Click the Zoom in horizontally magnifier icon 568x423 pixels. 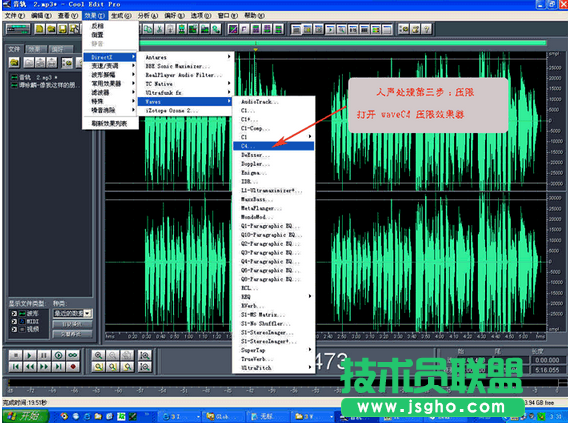(98, 355)
